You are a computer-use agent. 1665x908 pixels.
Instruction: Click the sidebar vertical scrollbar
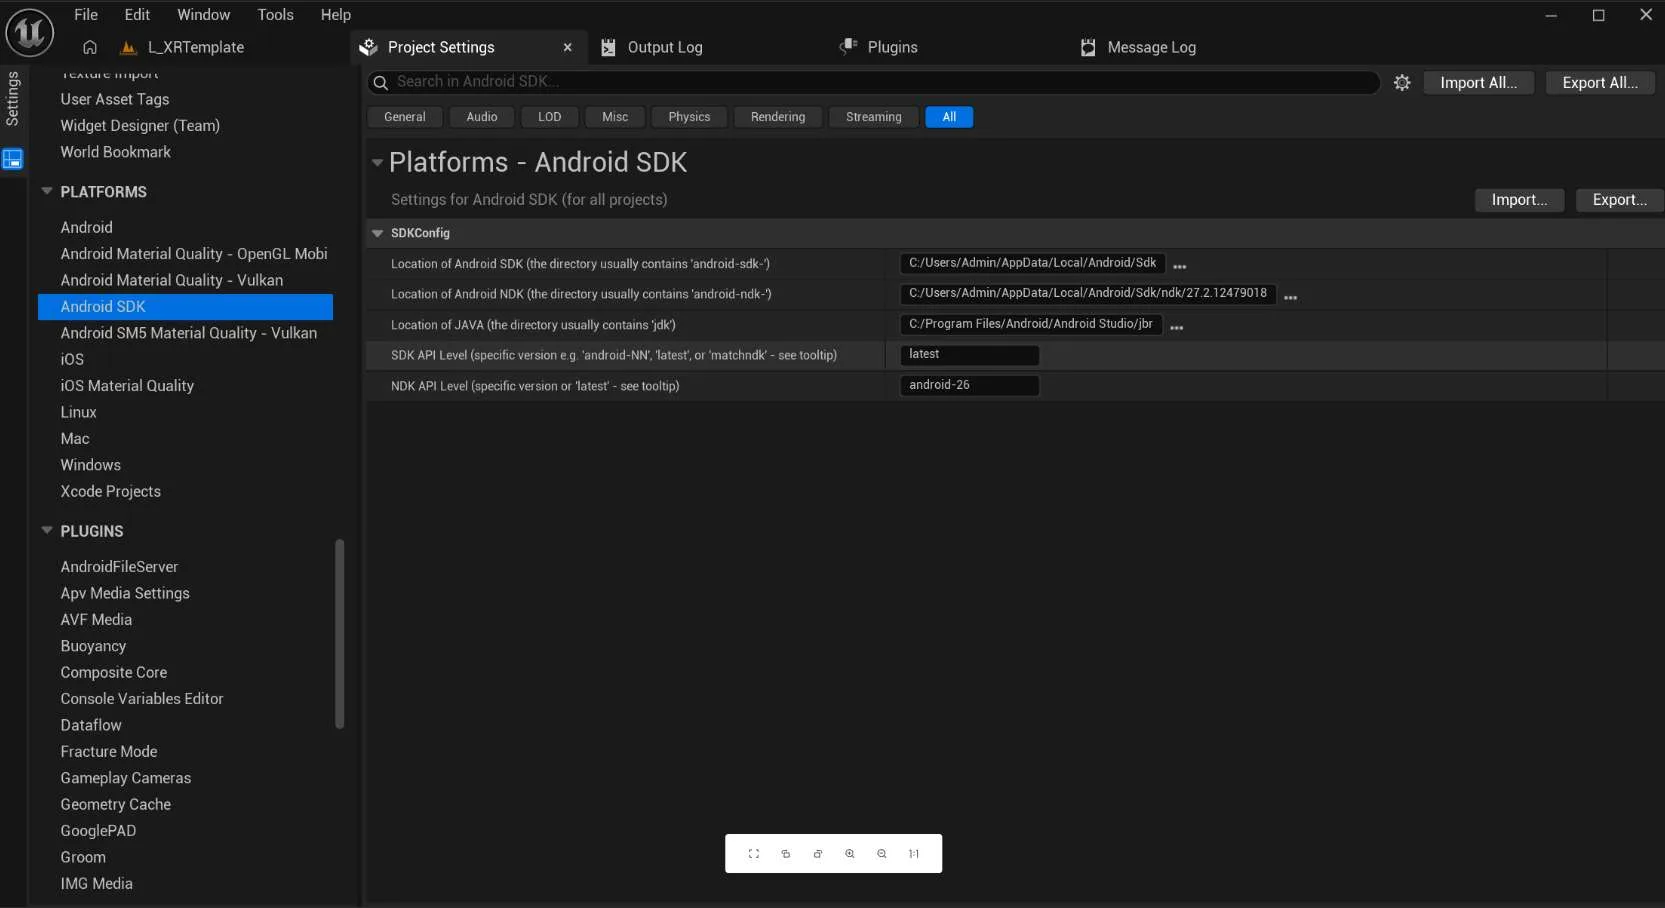click(x=340, y=634)
